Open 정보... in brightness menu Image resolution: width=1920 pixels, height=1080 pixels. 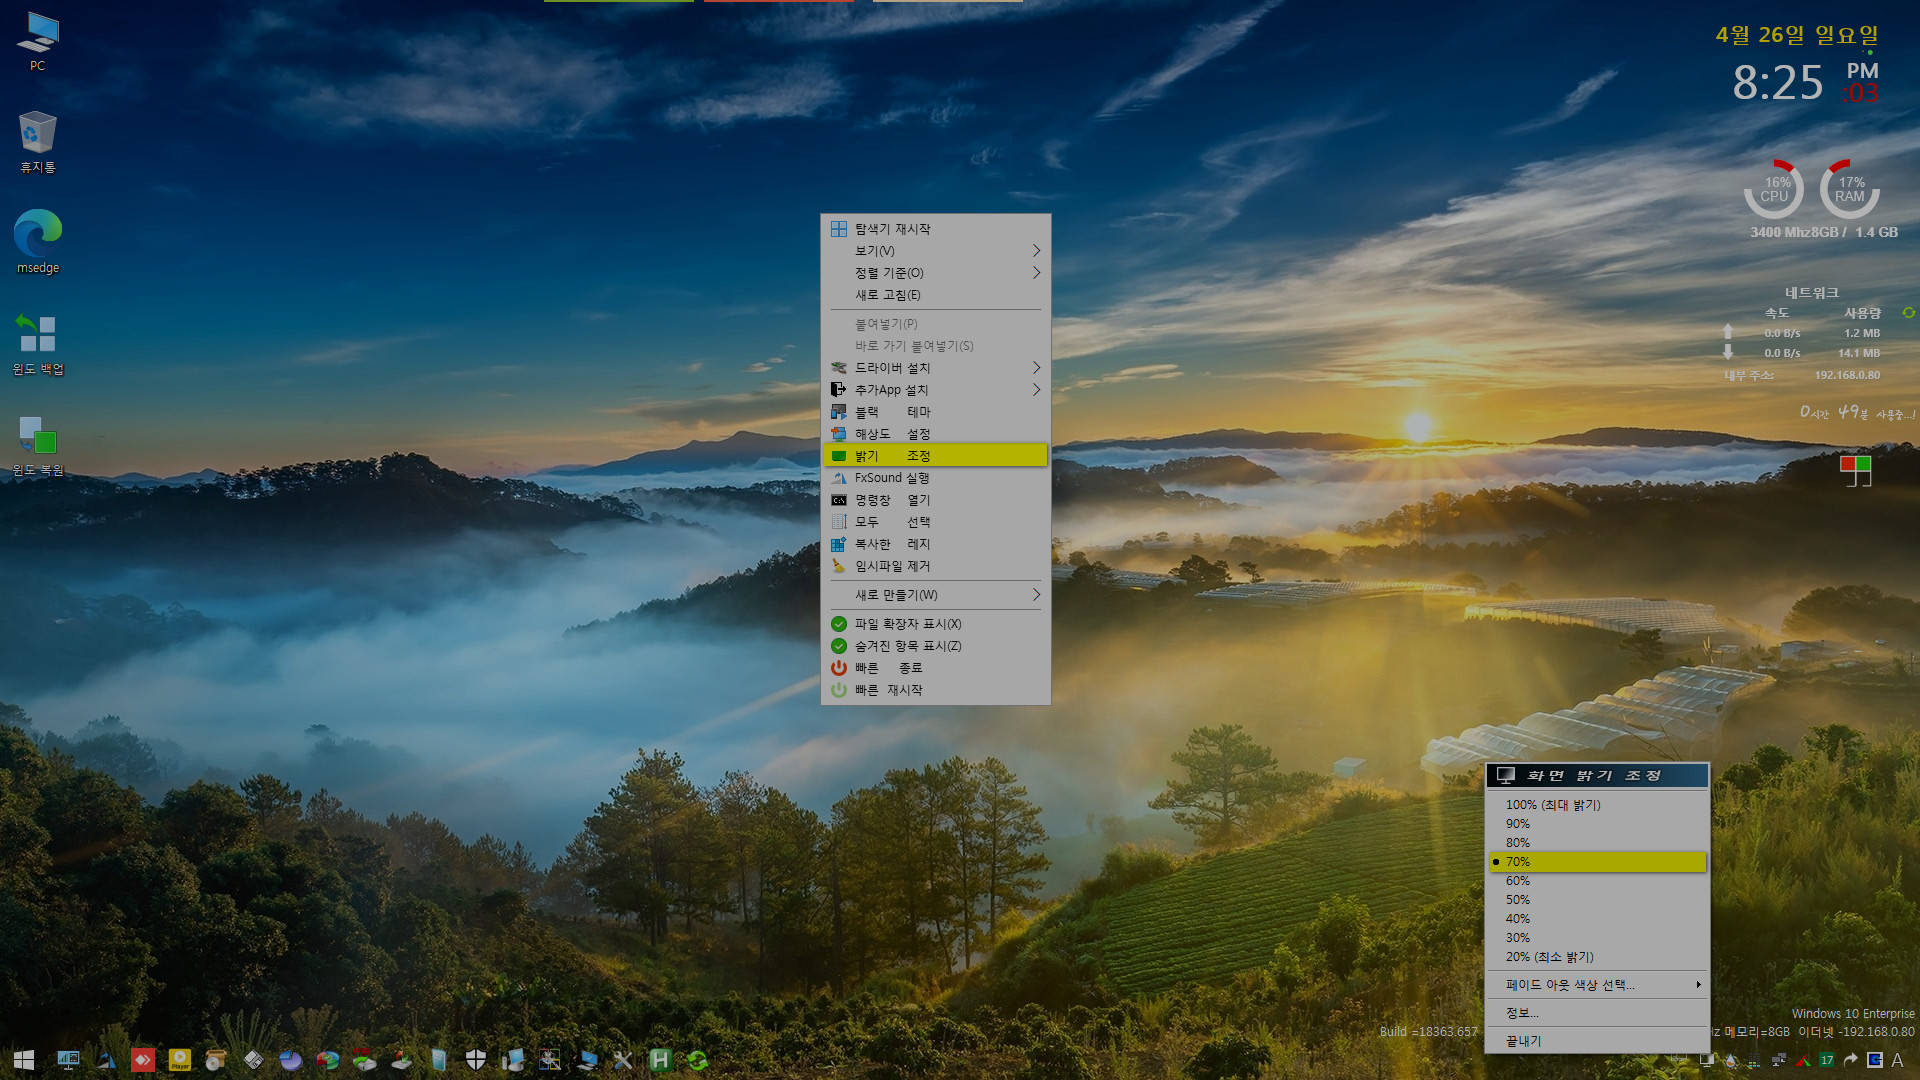point(1597,1013)
